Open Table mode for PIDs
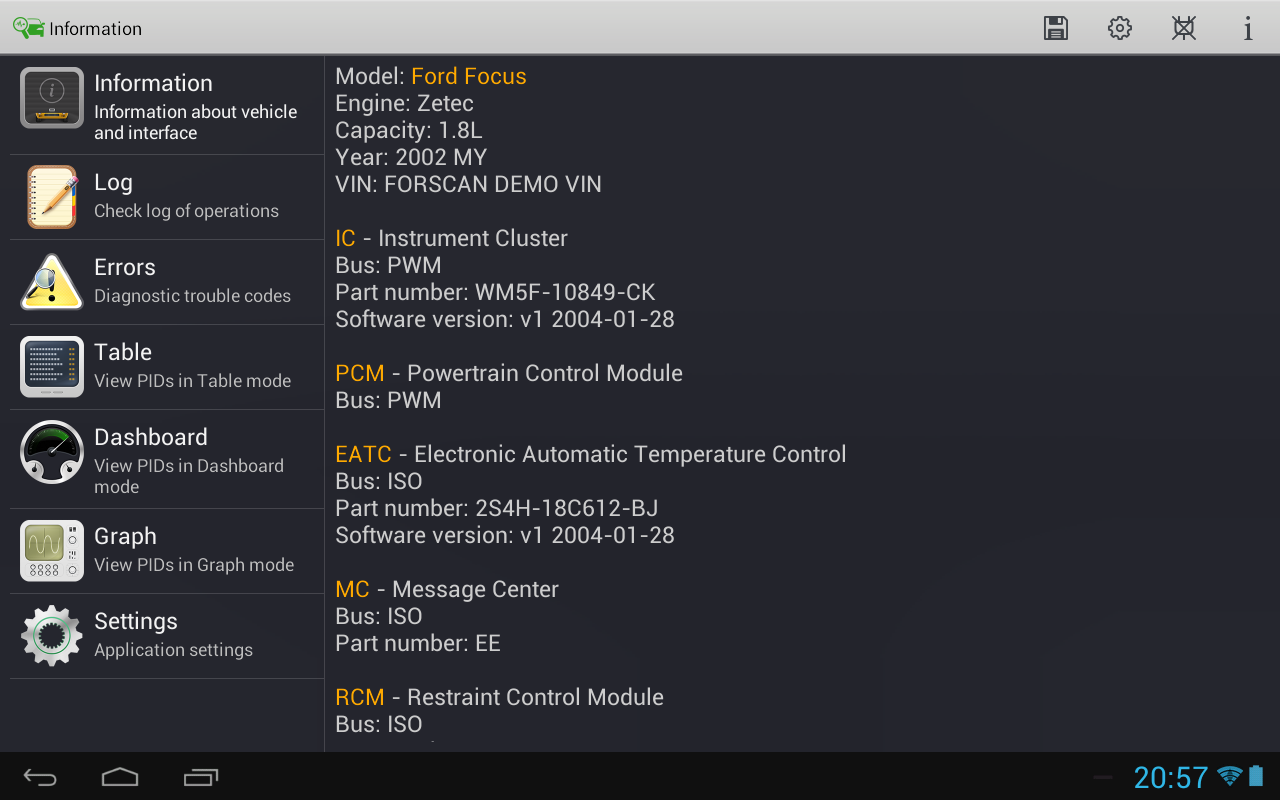The width and height of the screenshot is (1280, 800). 192,366
